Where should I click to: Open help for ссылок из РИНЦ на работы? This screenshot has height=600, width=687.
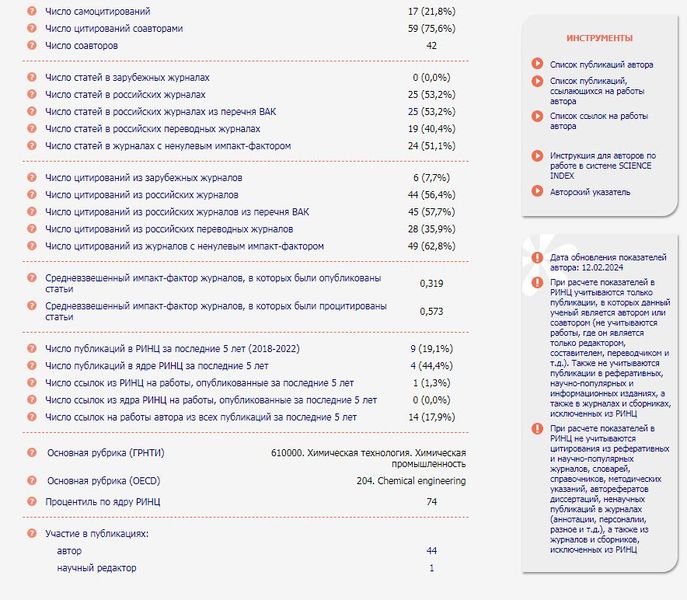click(x=32, y=383)
